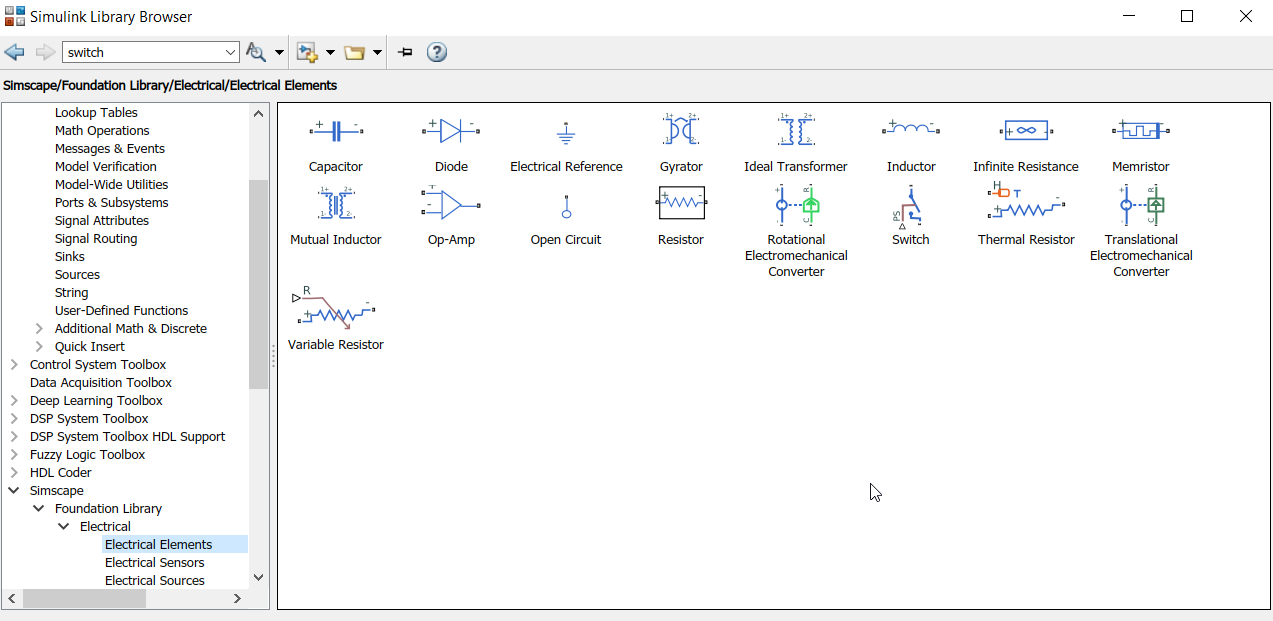The height and width of the screenshot is (621, 1273).
Task: Select the Switch block icon
Action: (910, 207)
